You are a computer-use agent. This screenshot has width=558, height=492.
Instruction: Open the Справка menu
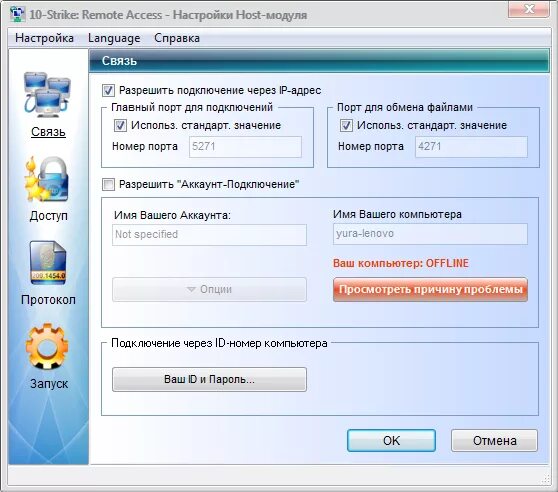pos(177,38)
